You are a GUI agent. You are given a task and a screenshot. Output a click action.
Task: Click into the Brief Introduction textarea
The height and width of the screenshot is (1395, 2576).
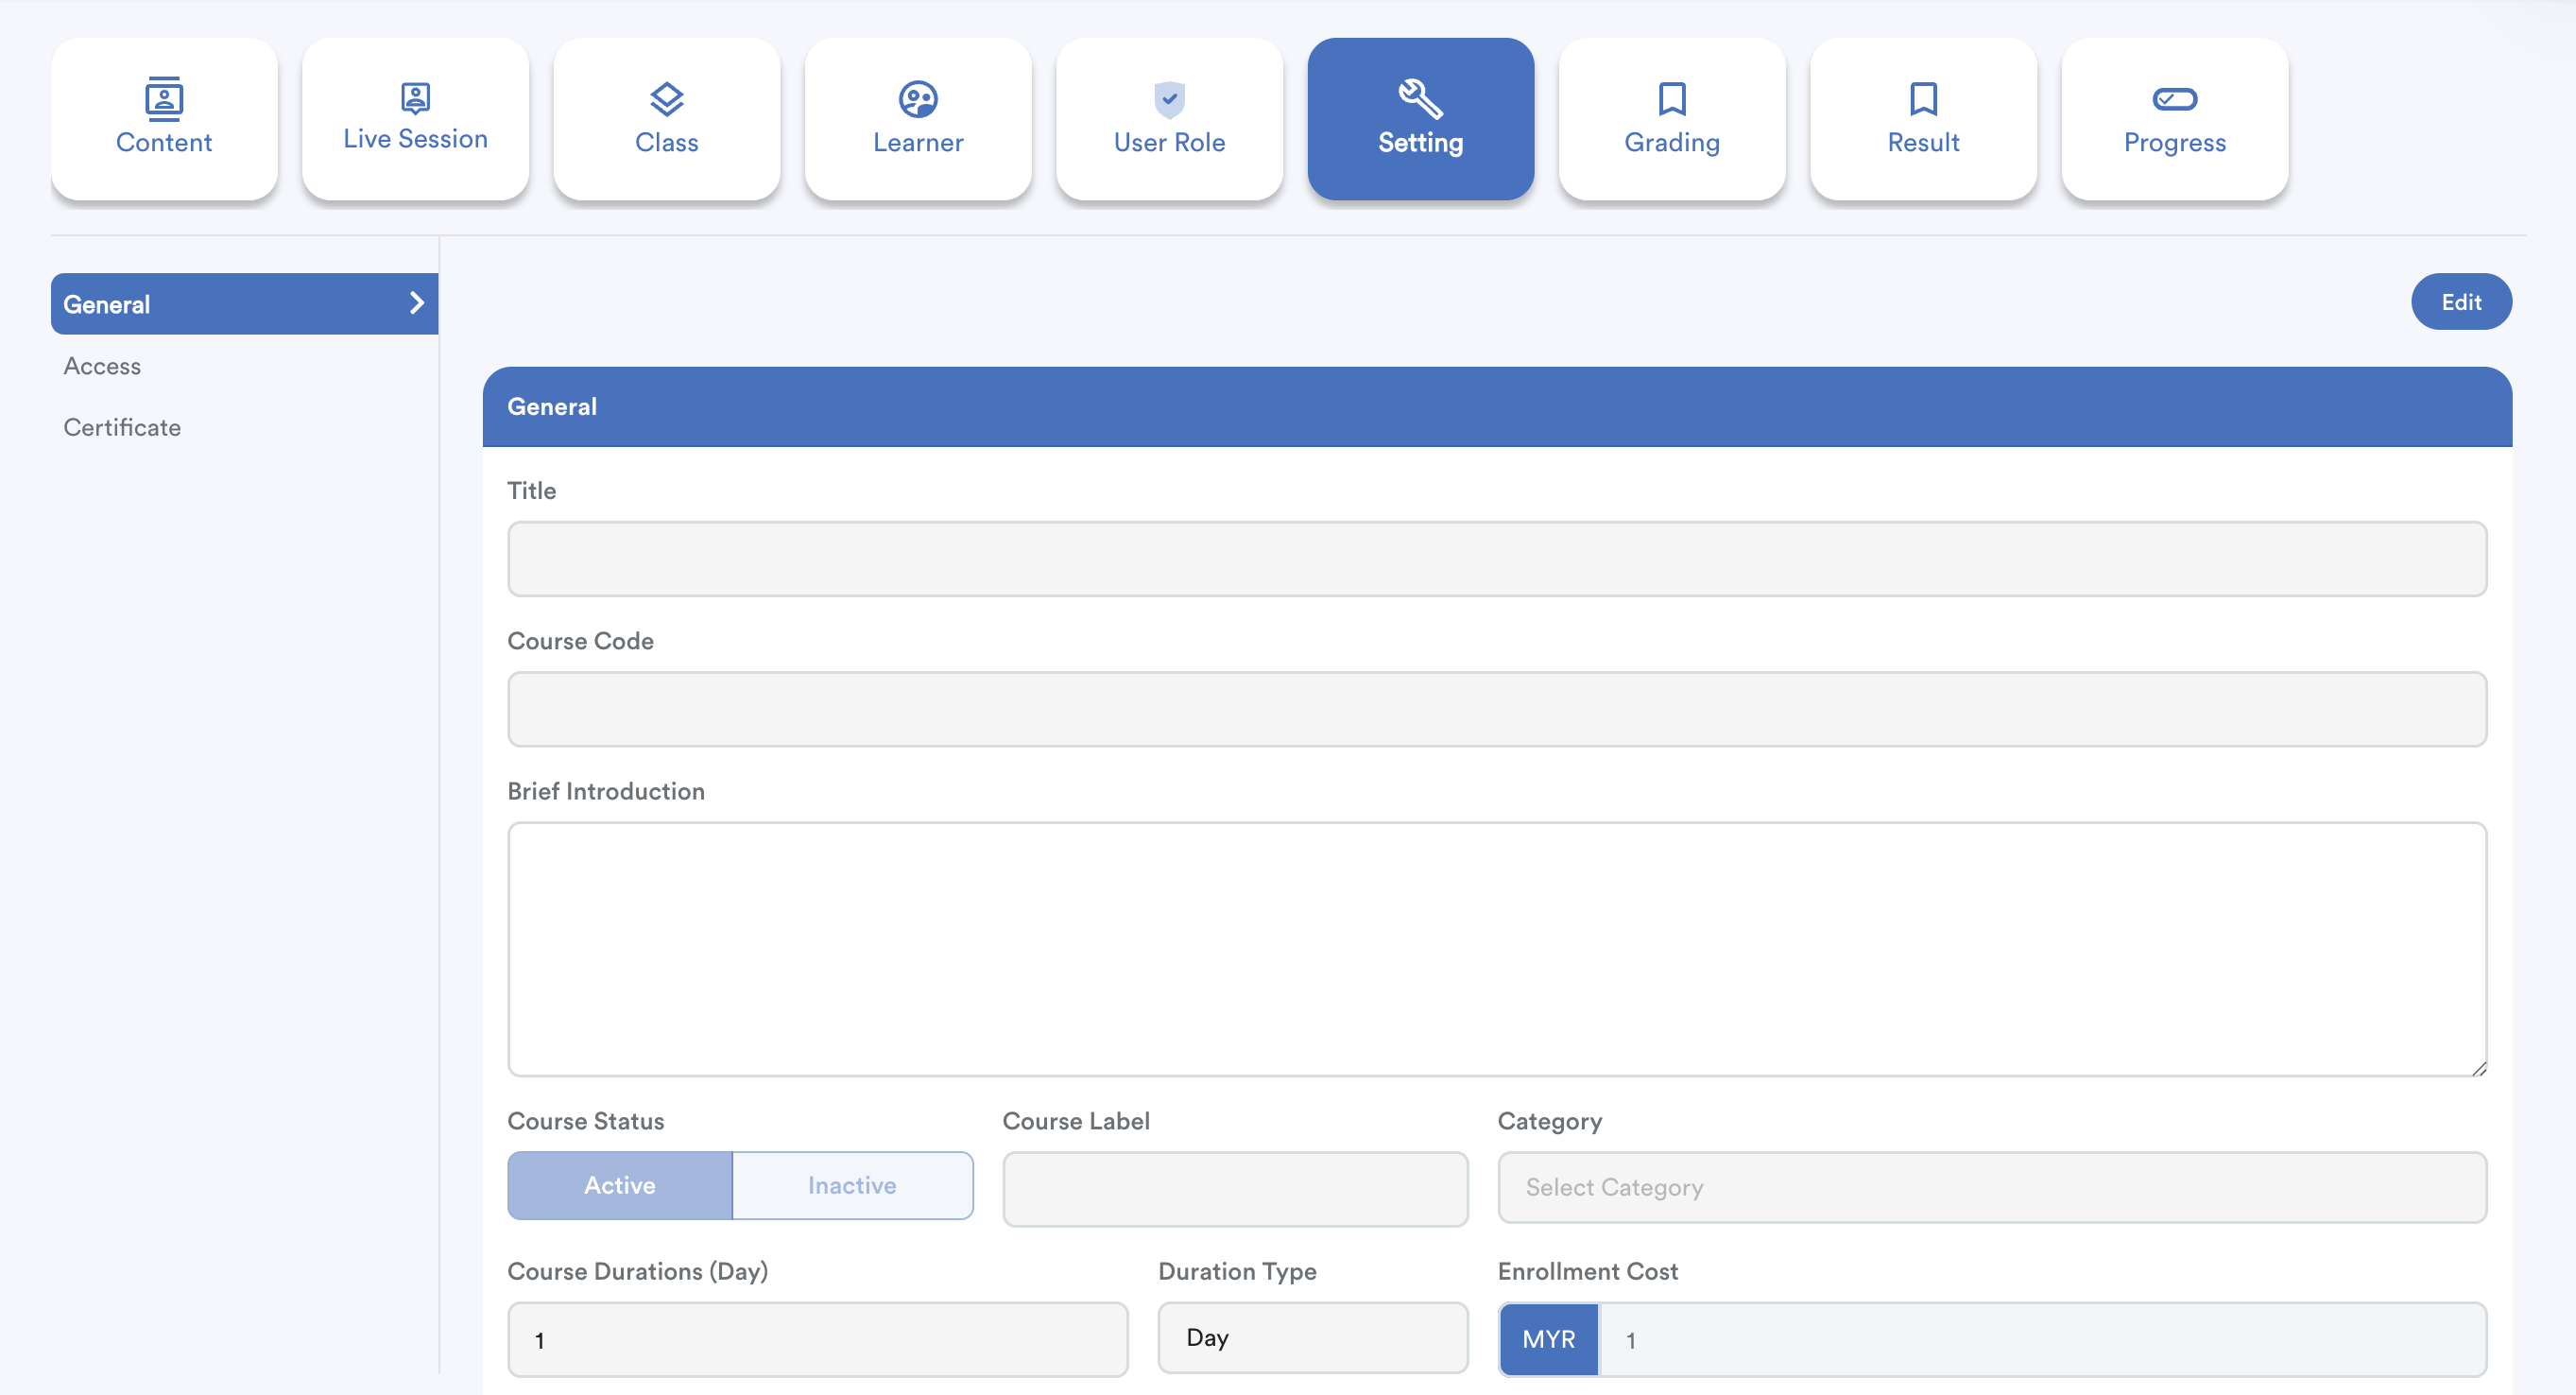[x=1496, y=948]
